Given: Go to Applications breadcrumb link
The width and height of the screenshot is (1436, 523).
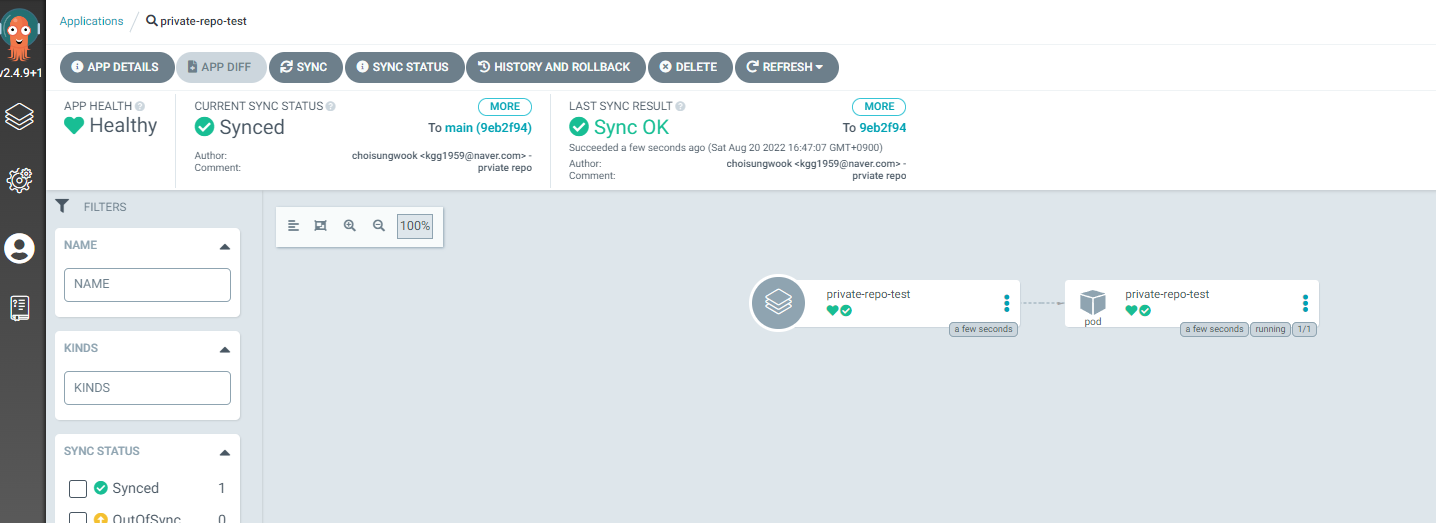Looking at the screenshot, I should coord(92,21).
